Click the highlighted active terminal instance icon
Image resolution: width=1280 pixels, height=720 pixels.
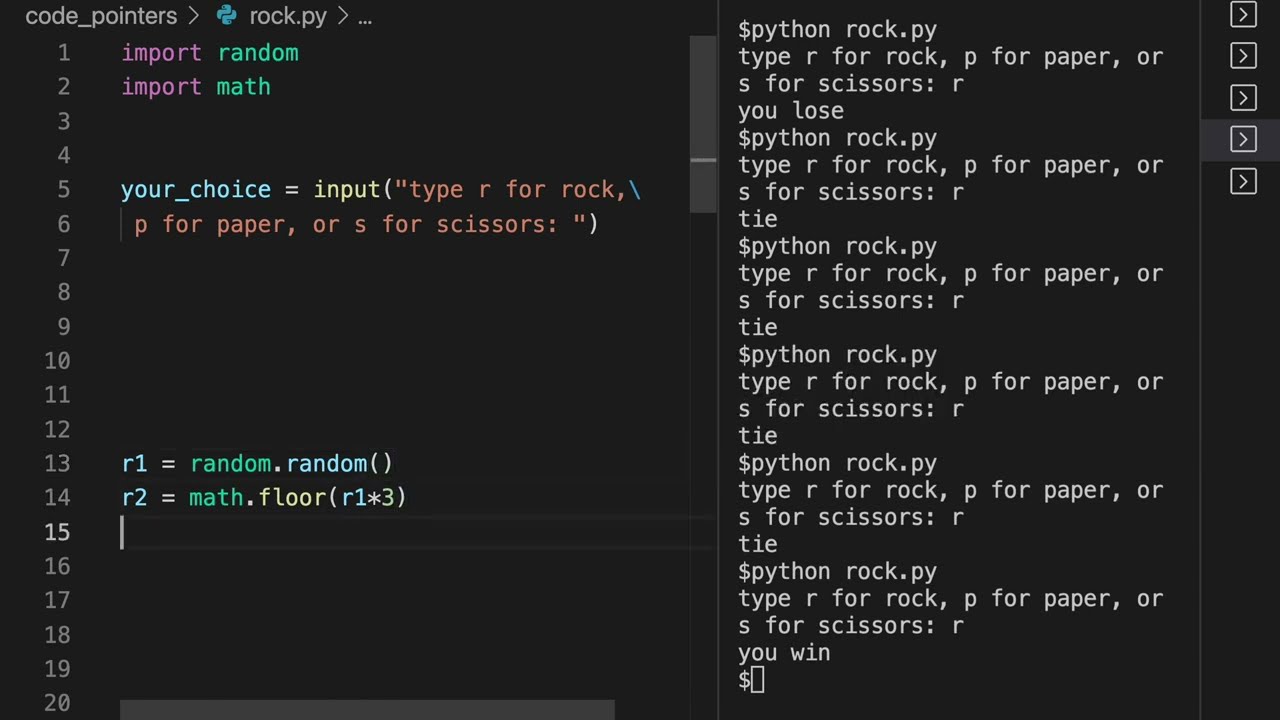point(1243,140)
